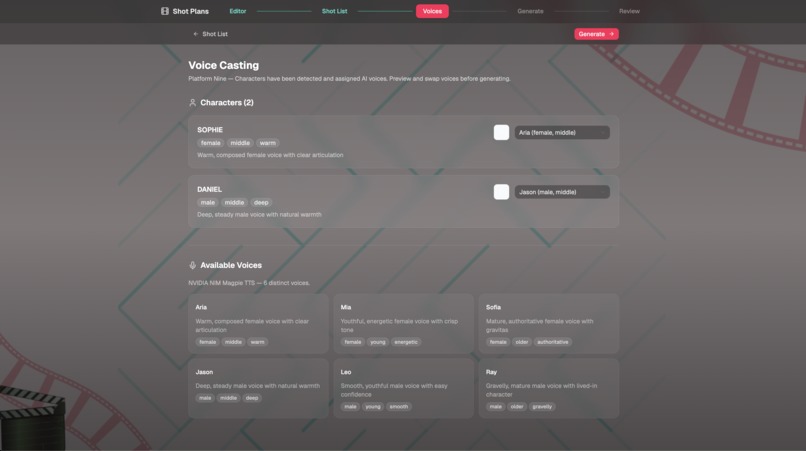
Task: Click the red Generate button
Action: pos(596,34)
